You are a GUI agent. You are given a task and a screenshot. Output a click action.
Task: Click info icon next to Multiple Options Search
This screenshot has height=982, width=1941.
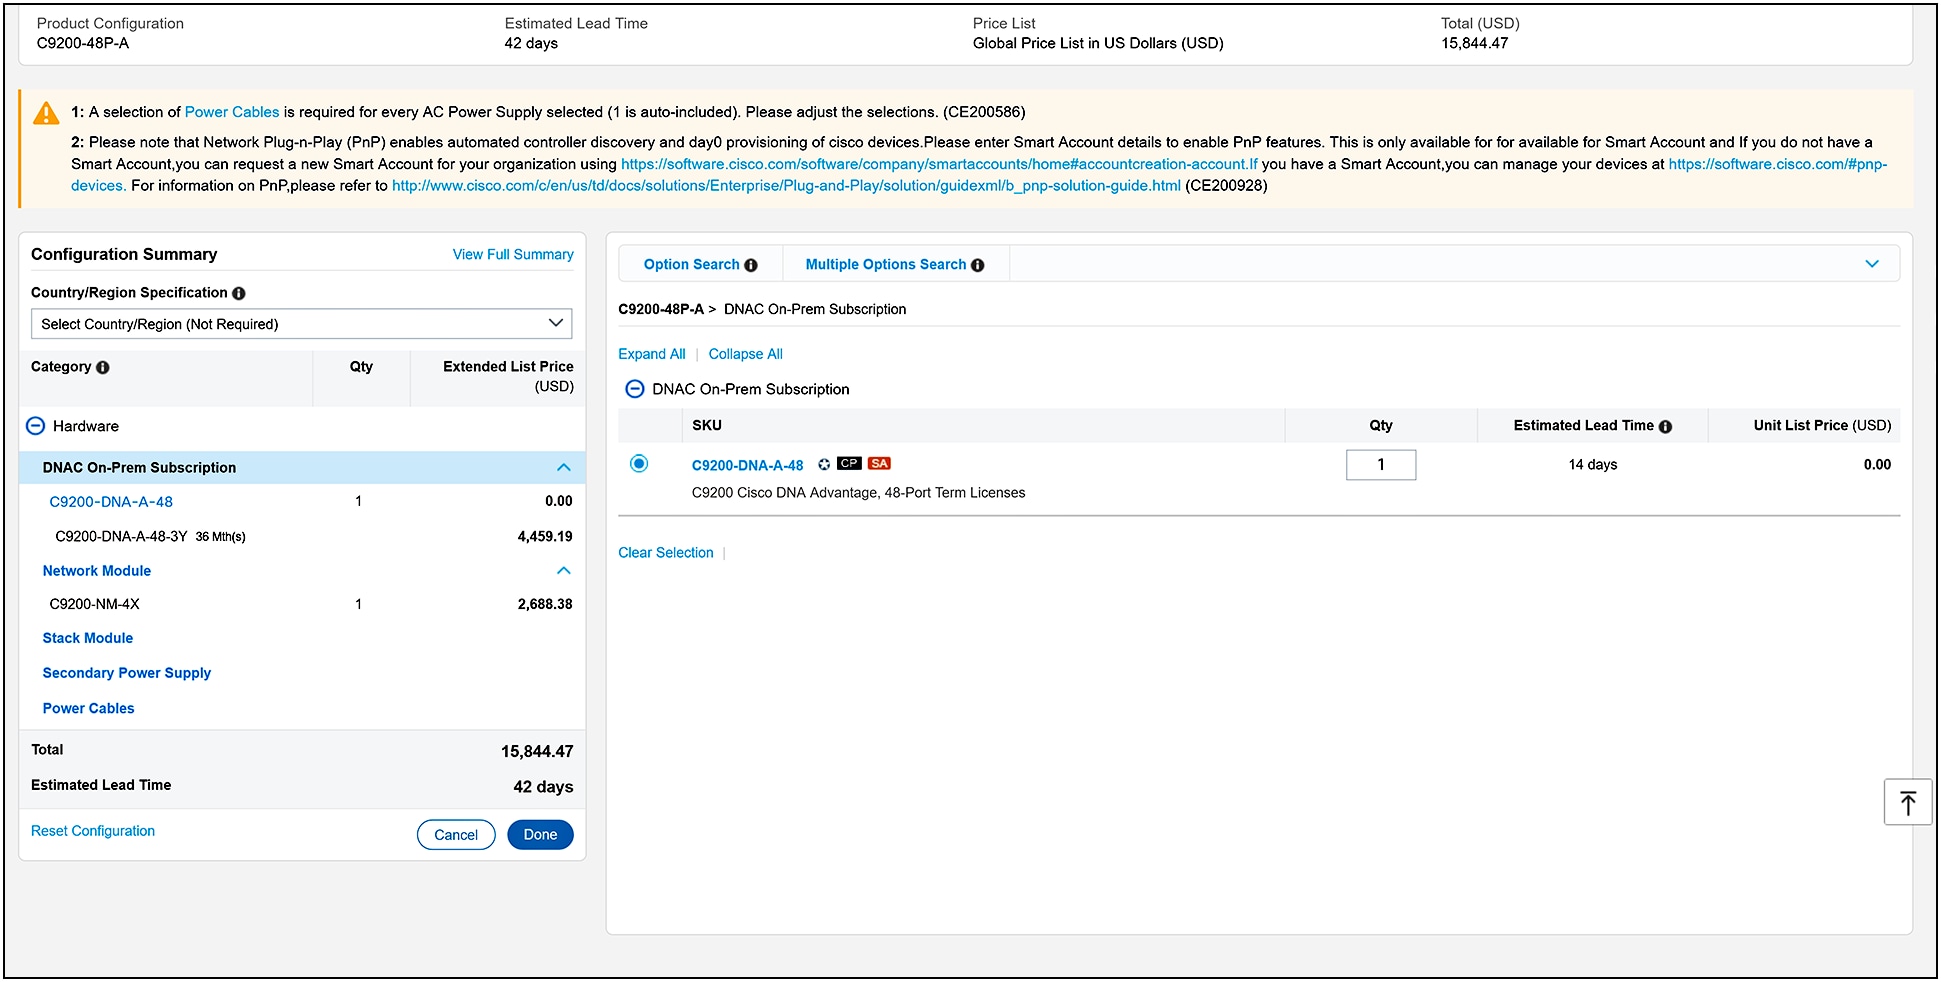[x=978, y=265]
